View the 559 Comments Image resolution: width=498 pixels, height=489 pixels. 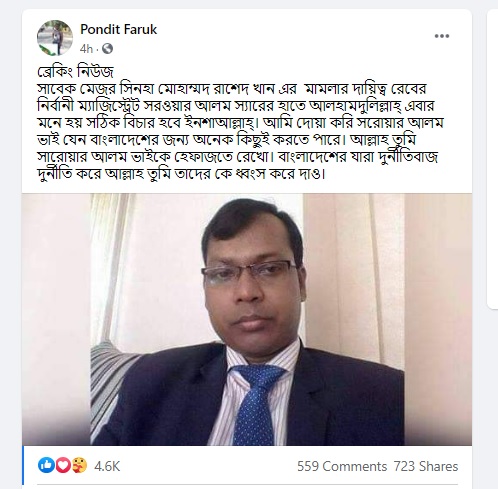(x=342, y=466)
